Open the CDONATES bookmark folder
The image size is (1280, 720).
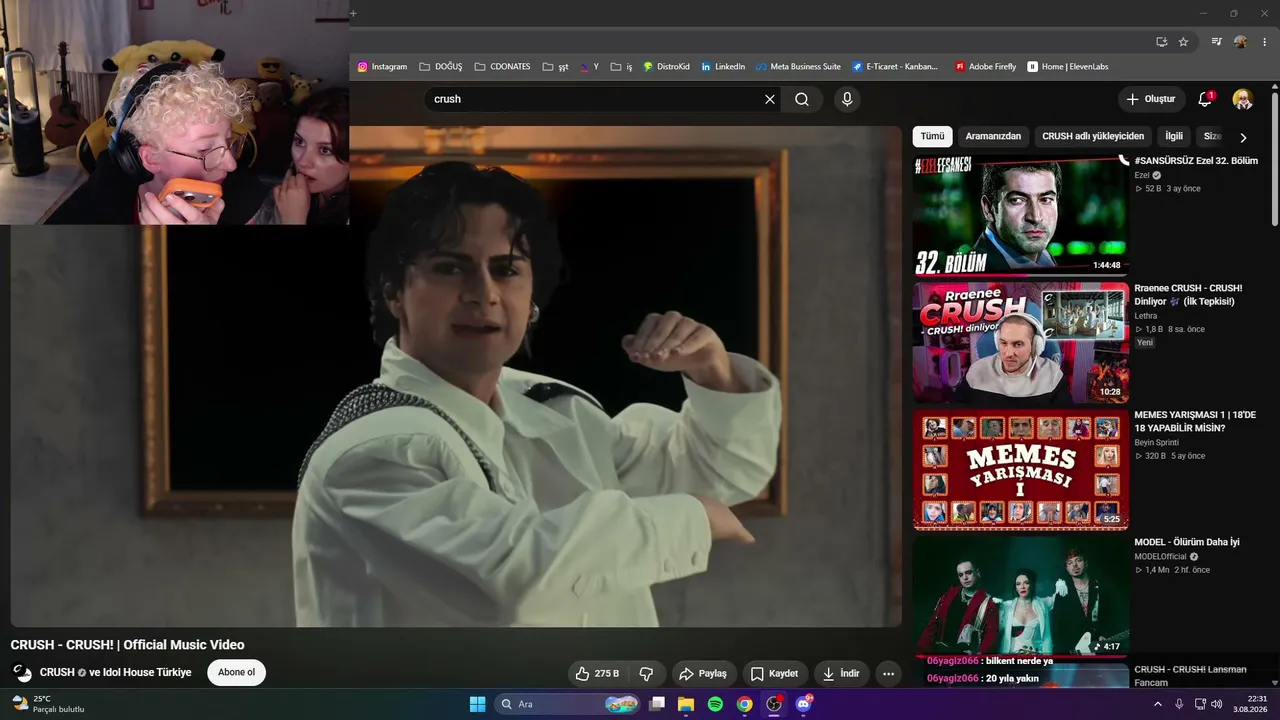[x=503, y=67]
